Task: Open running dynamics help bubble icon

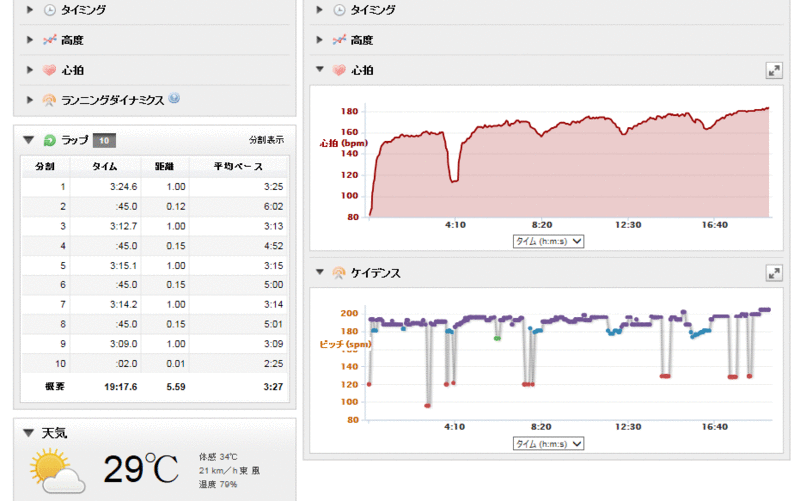Action: pos(174,98)
